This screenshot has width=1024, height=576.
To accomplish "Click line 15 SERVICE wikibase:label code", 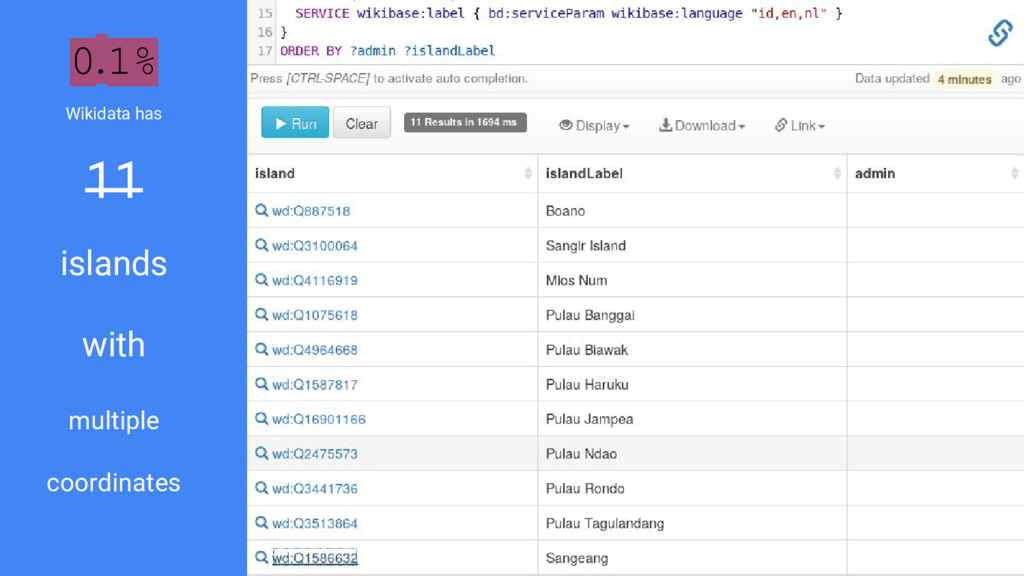I will point(569,13).
